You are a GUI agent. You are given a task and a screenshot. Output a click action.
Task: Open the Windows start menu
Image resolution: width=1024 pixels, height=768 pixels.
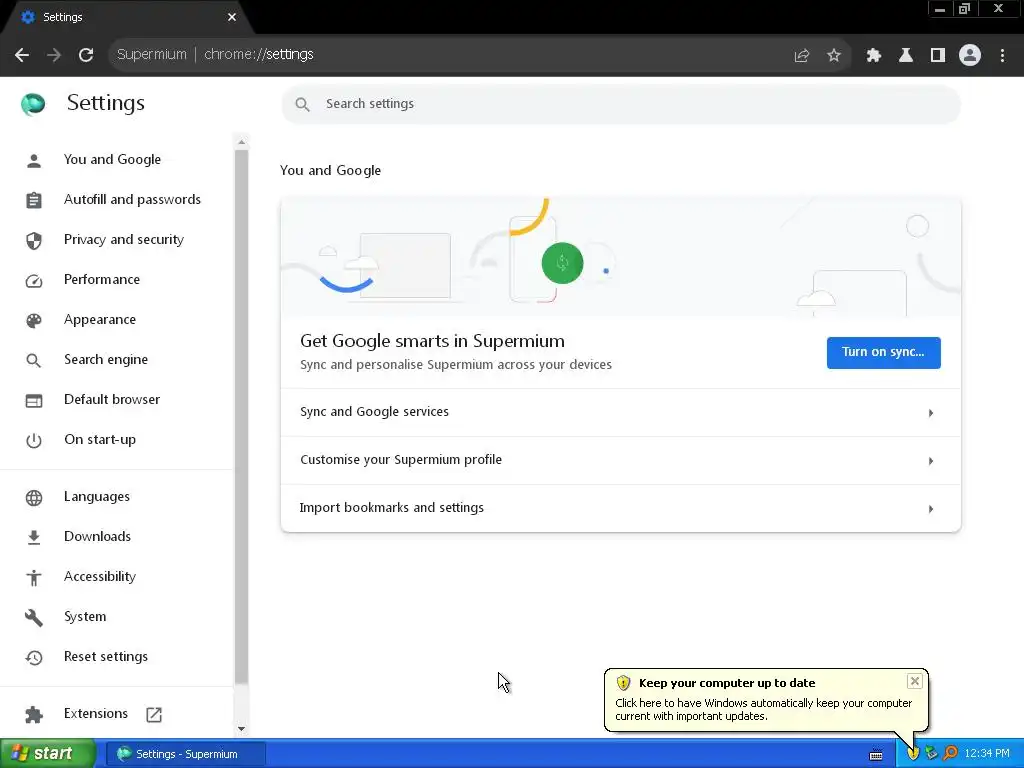47,754
